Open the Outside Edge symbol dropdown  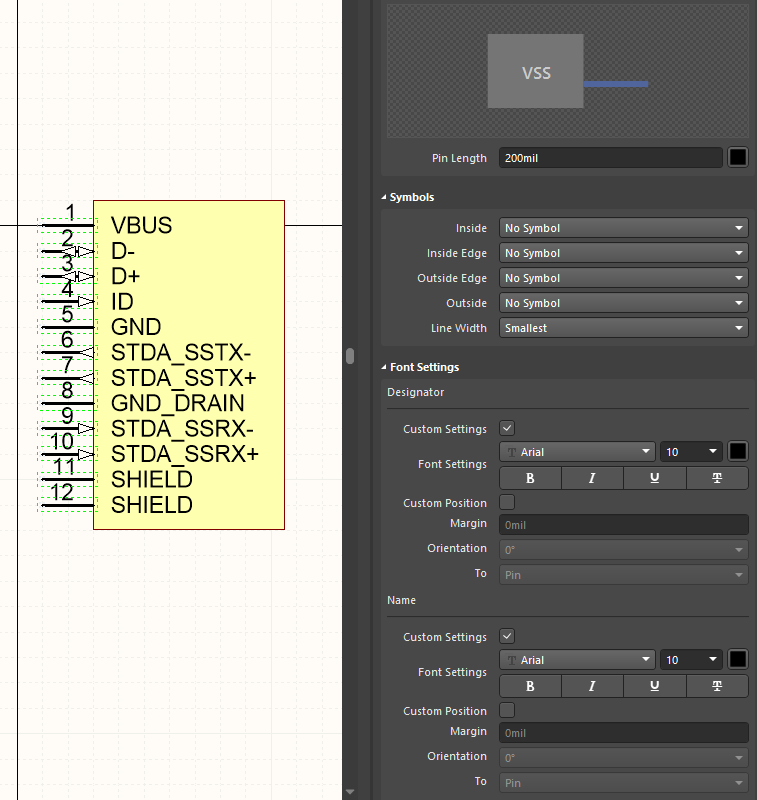pos(623,278)
